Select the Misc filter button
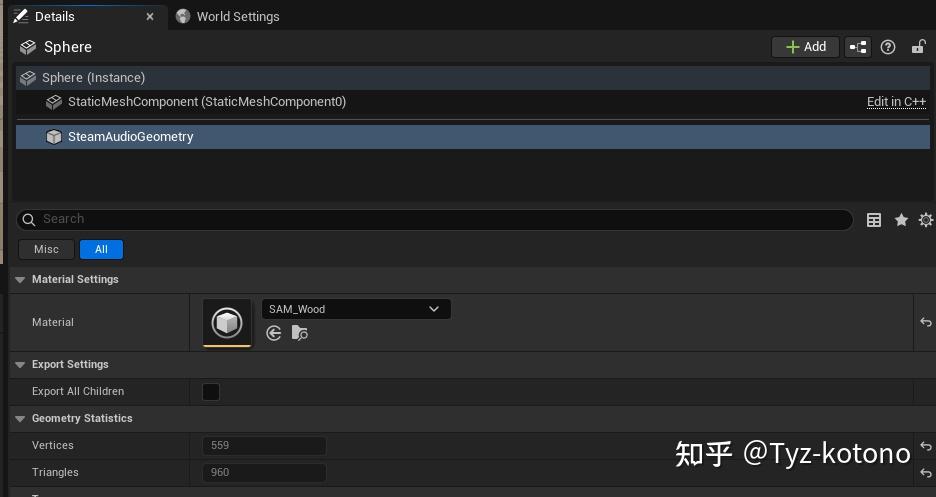Screen dimensions: 936x497 pos(47,249)
